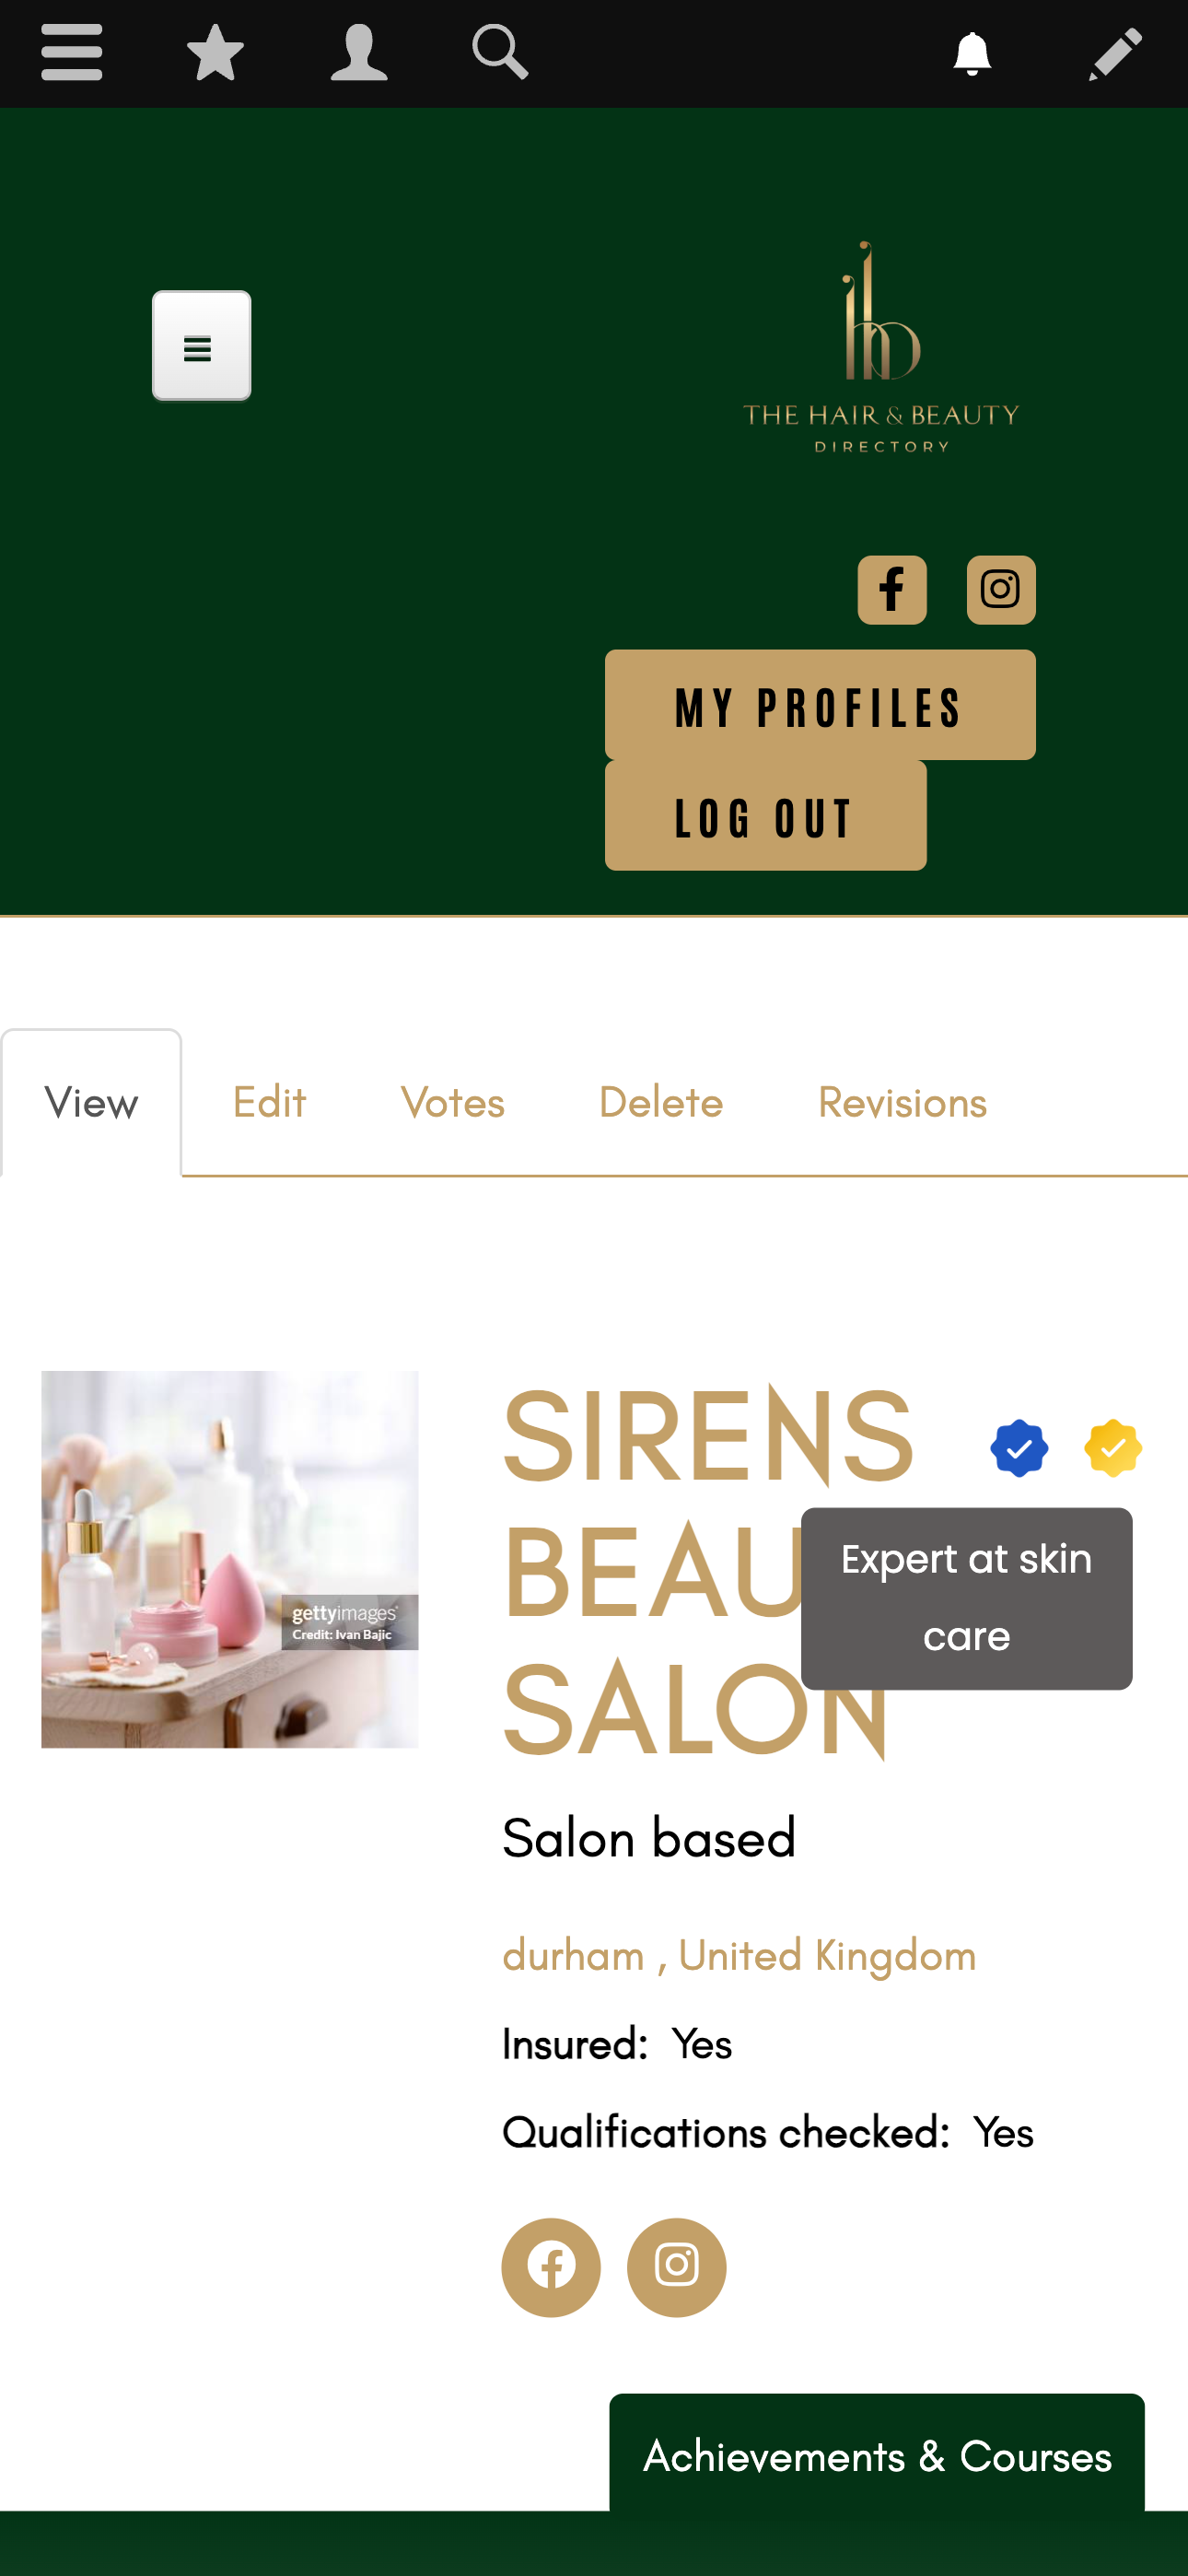Go to My Profiles
The width and height of the screenshot is (1188, 2576).
(820, 705)
